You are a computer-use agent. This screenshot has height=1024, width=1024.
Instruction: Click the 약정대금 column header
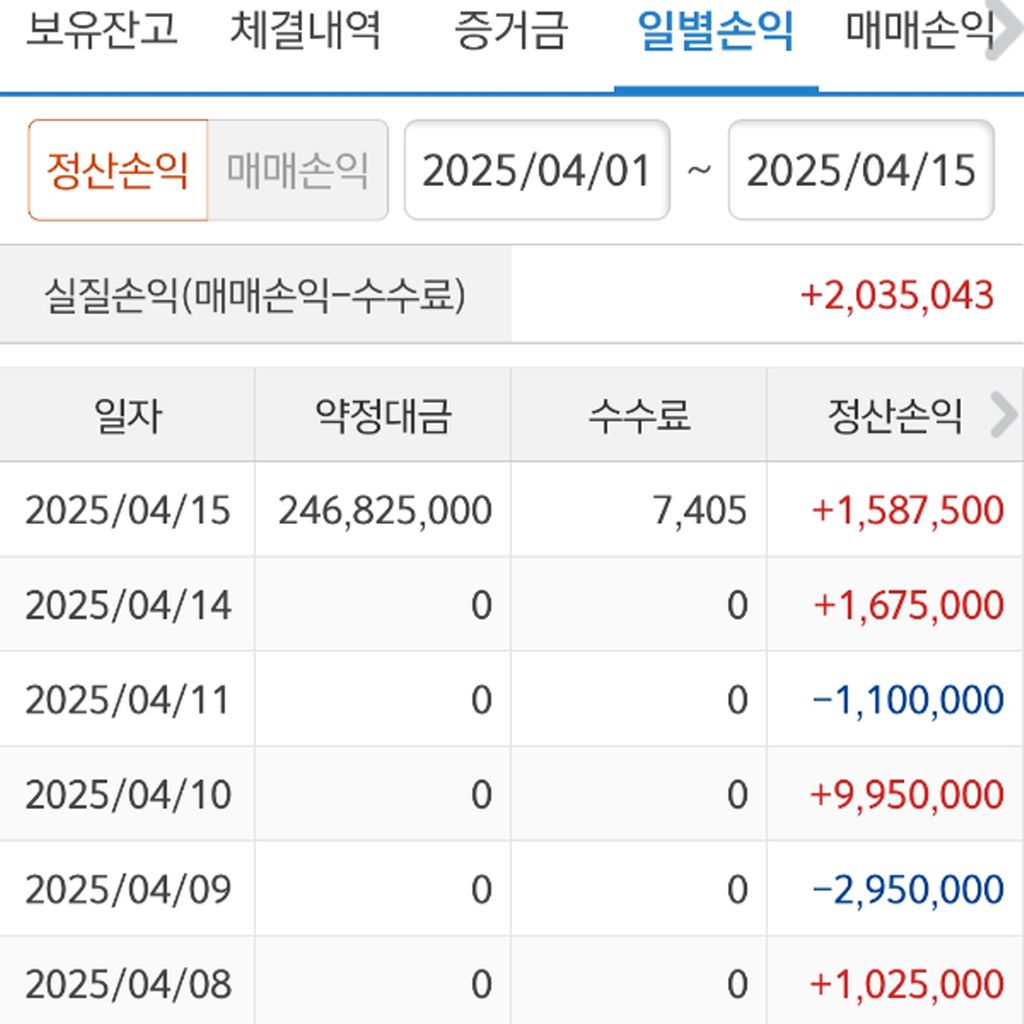coord(383,416)
